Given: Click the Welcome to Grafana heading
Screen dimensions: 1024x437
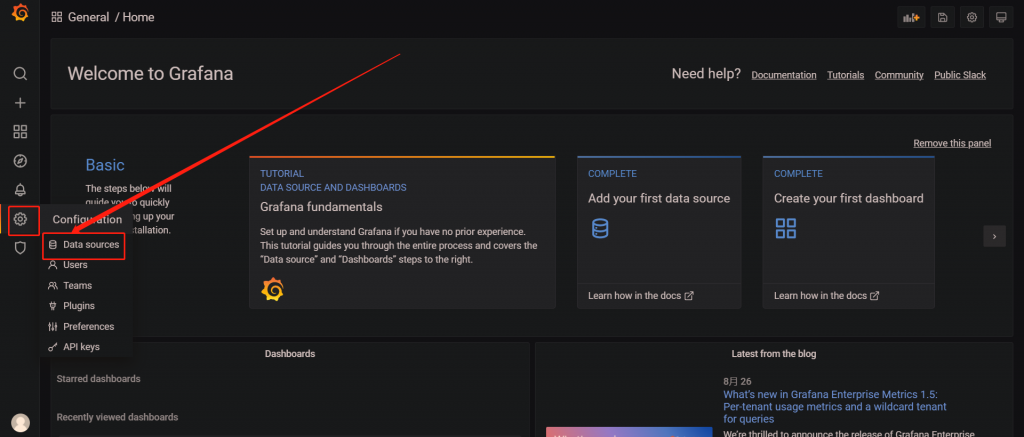Looking at the screenshot, I should 150,73.
